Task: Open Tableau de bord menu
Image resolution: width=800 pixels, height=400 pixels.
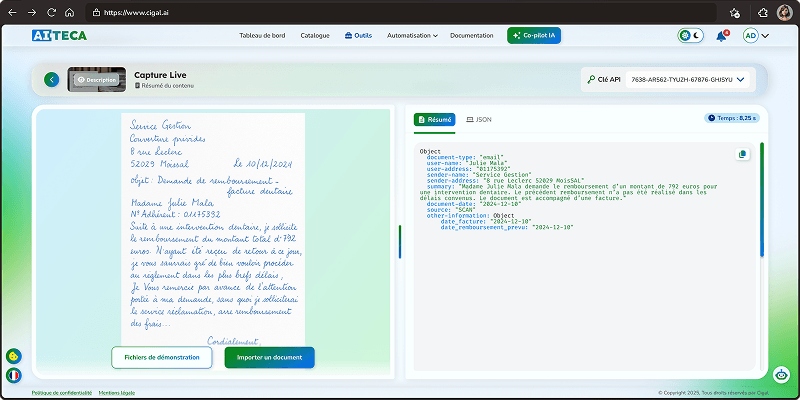Action: tap(262, 36)
